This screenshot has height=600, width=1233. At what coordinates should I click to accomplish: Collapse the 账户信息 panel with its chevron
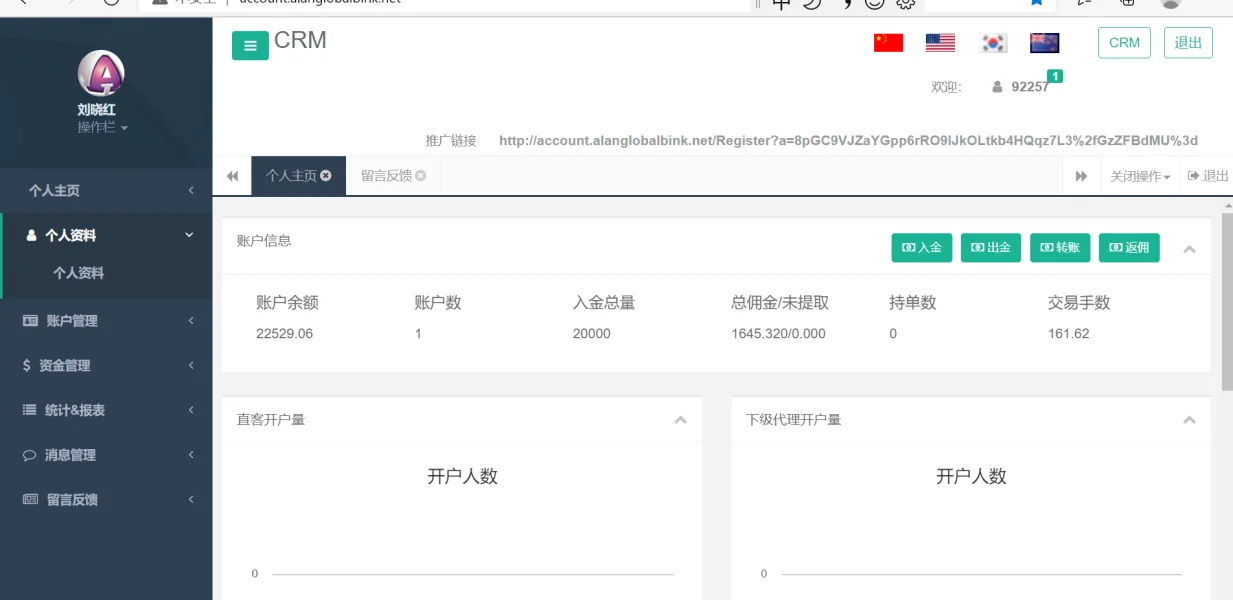(x=1189, y=248)
